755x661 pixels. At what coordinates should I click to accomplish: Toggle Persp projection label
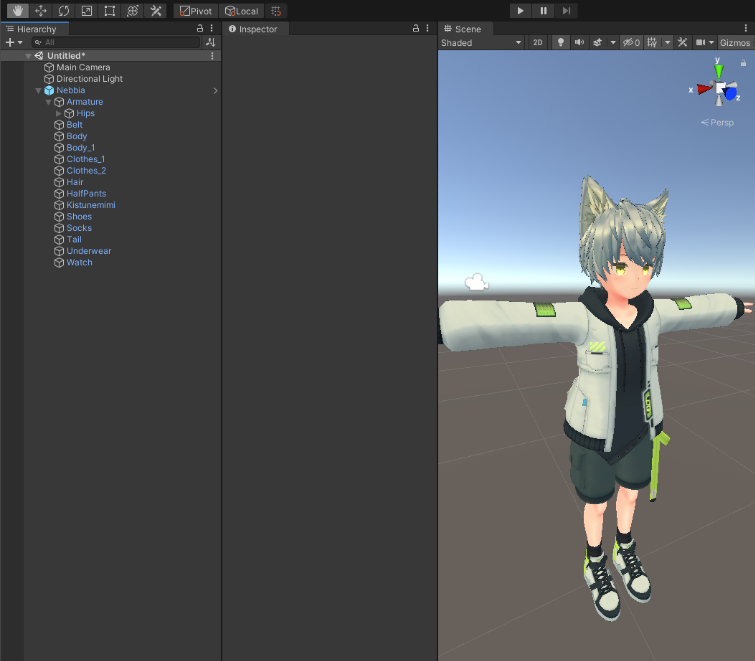717,123
